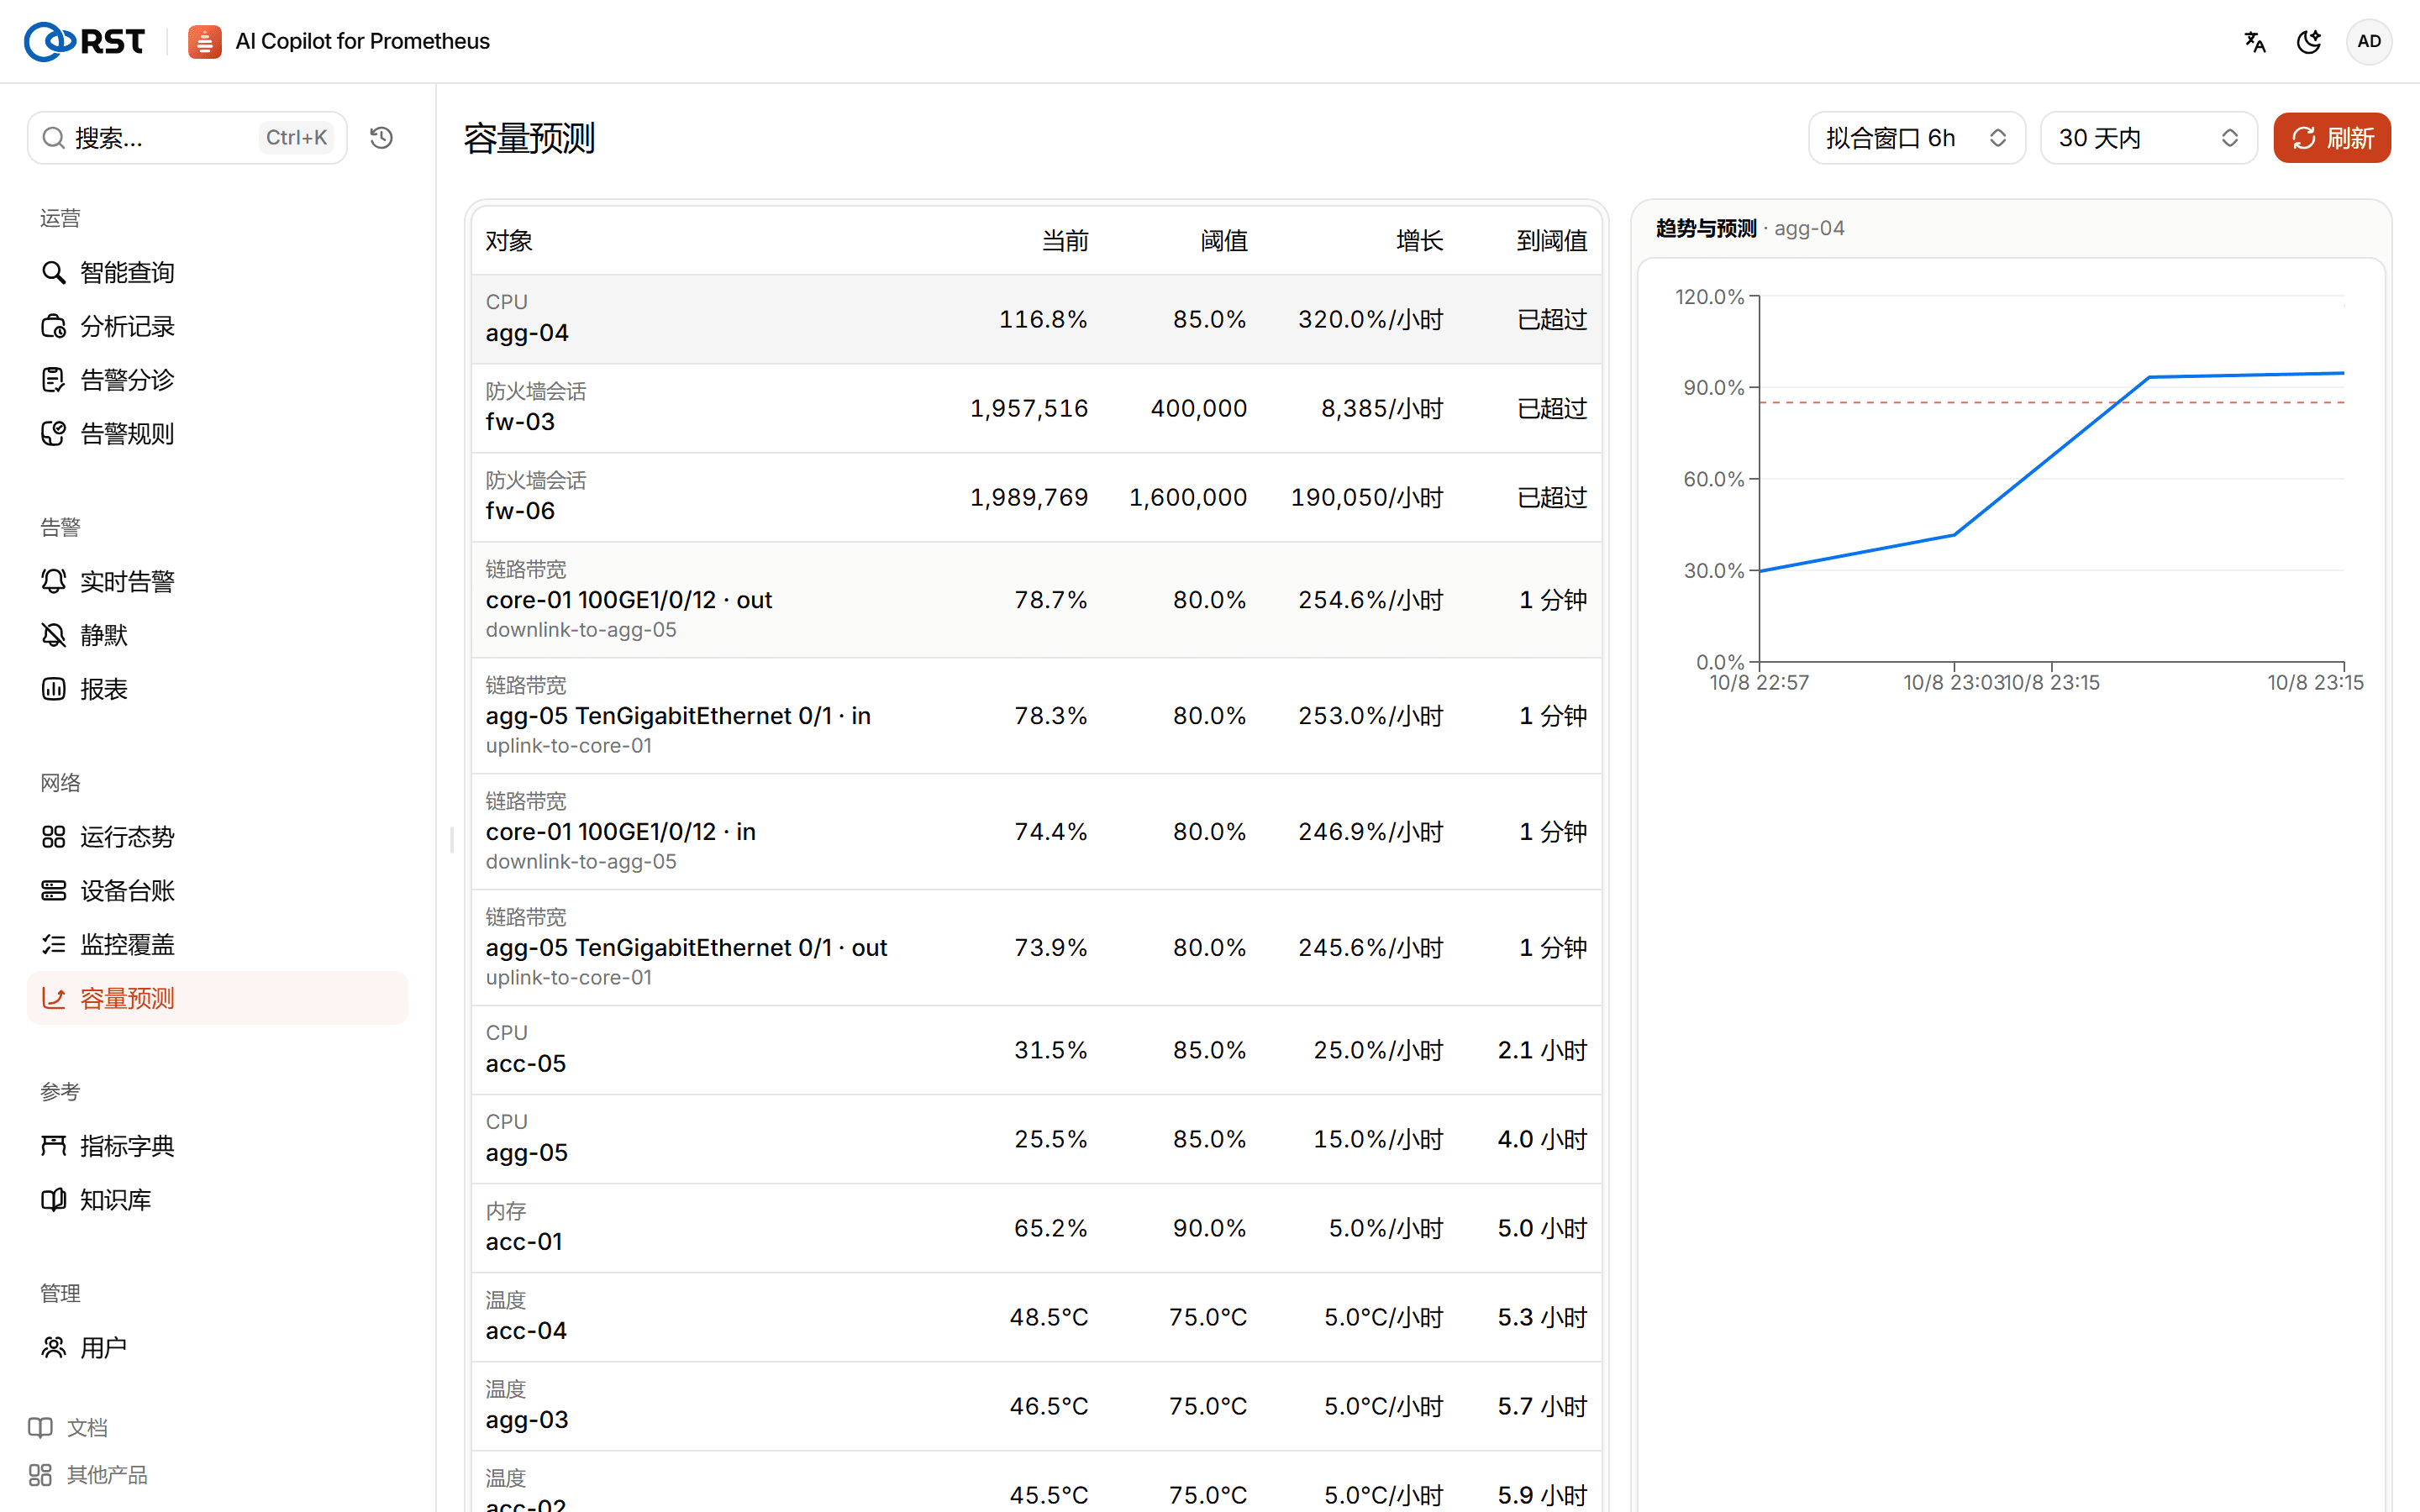Click the 刷新 refresh button

coord(2332,138)
